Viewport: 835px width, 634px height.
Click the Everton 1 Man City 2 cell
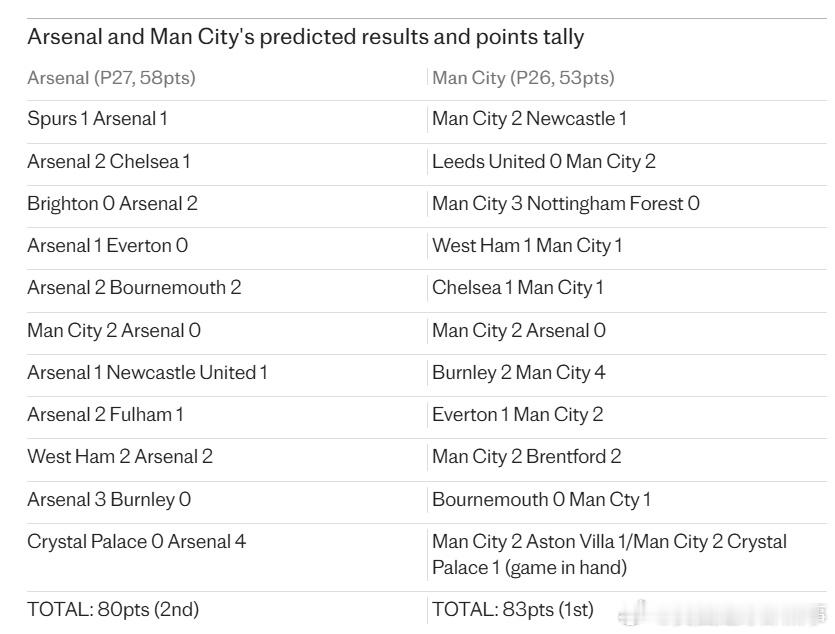point(517,414)
